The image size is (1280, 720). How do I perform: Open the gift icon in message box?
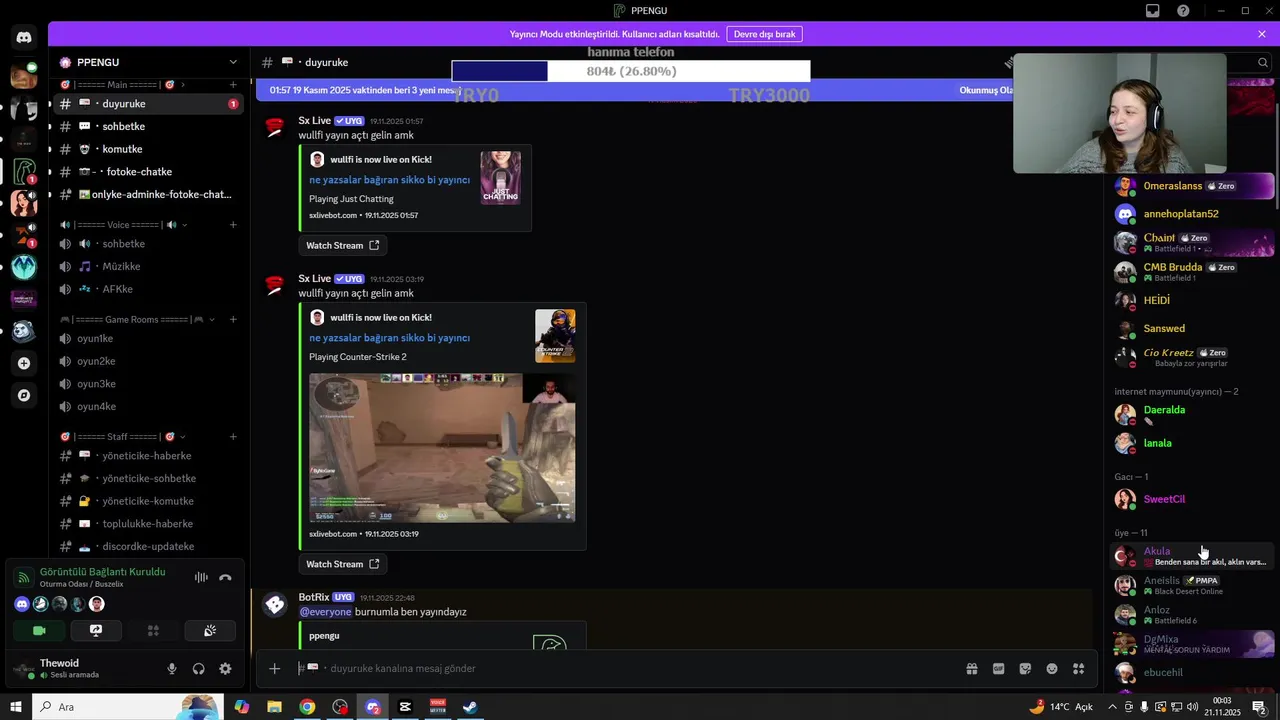coord(971,669)
